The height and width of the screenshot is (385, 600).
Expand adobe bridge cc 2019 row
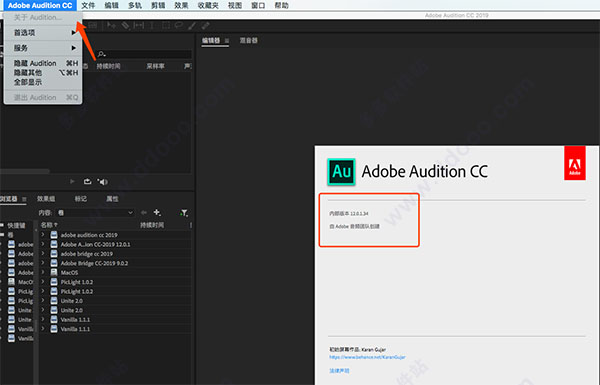tap(43, 254)
